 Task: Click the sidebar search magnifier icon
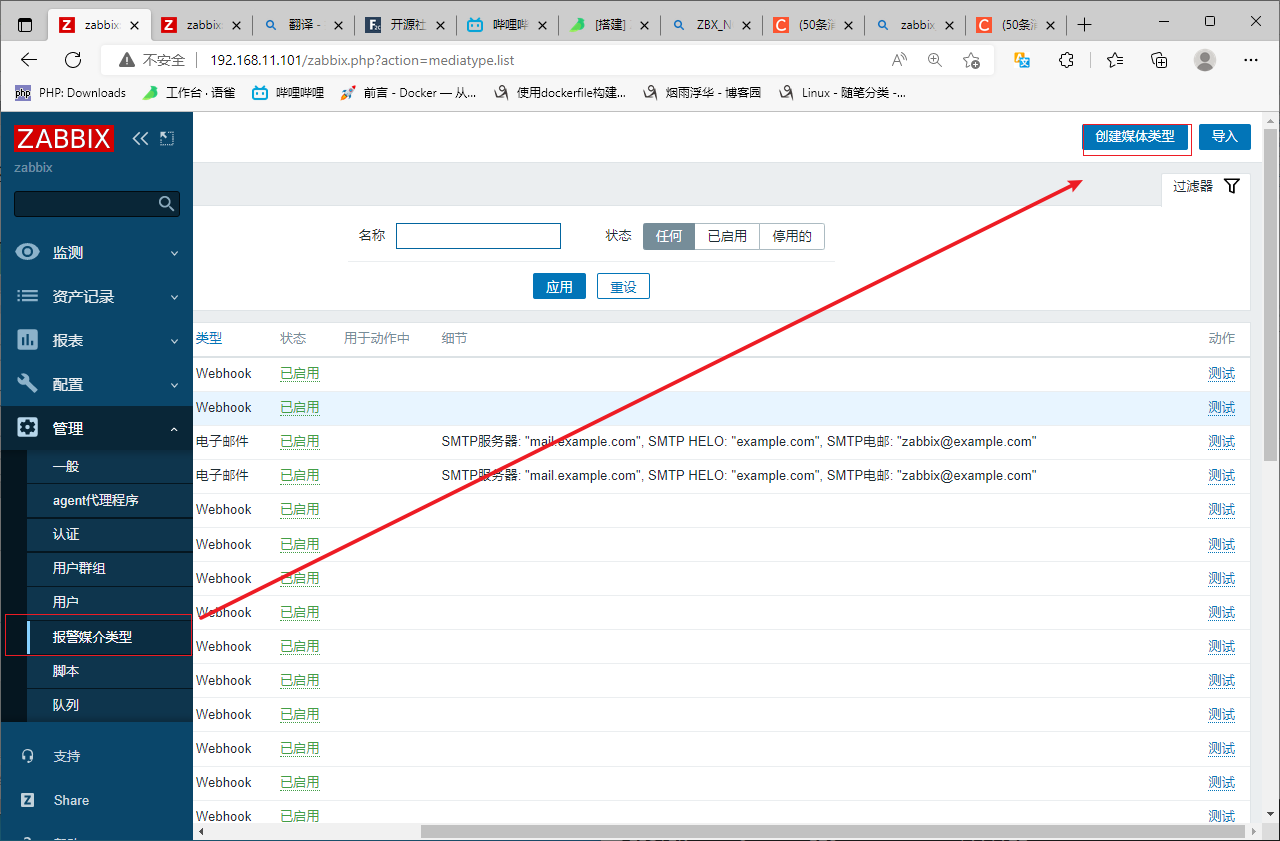point(167,204)
